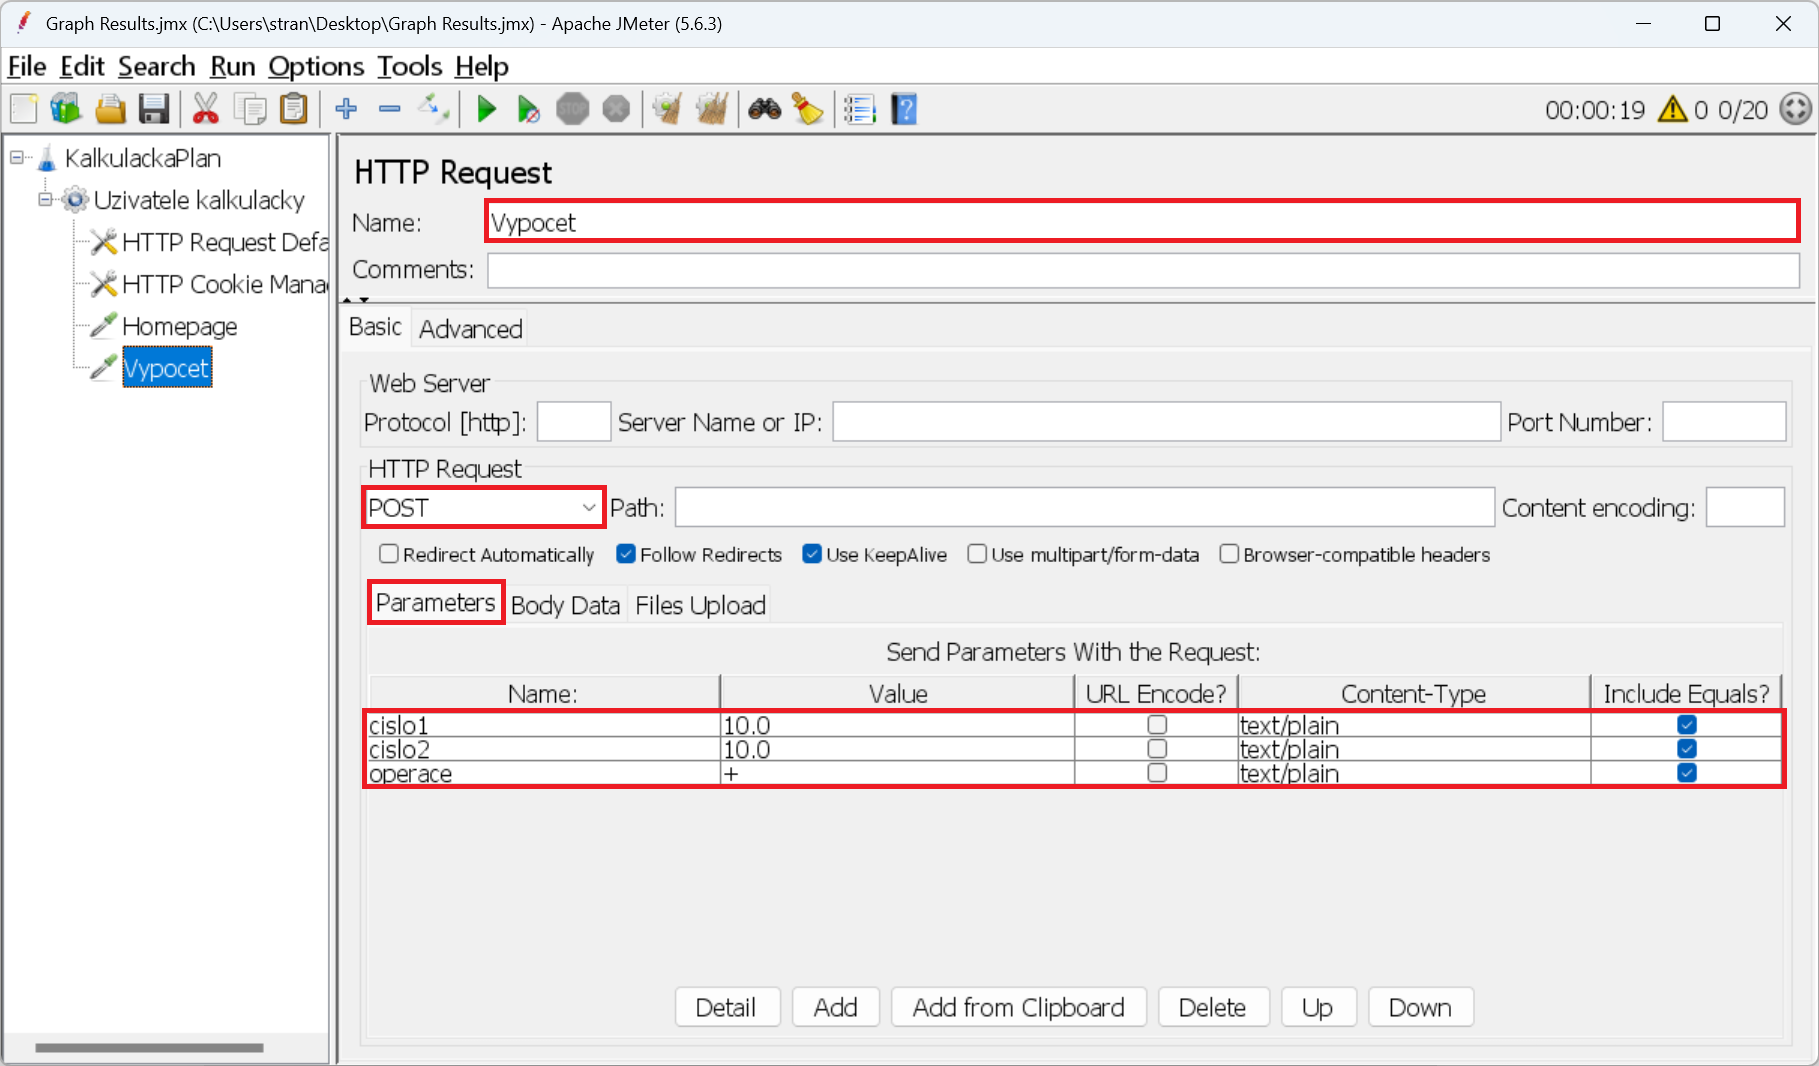
Task: Uncheck Use KeepAlive checkbox
Action: (812, 554)
